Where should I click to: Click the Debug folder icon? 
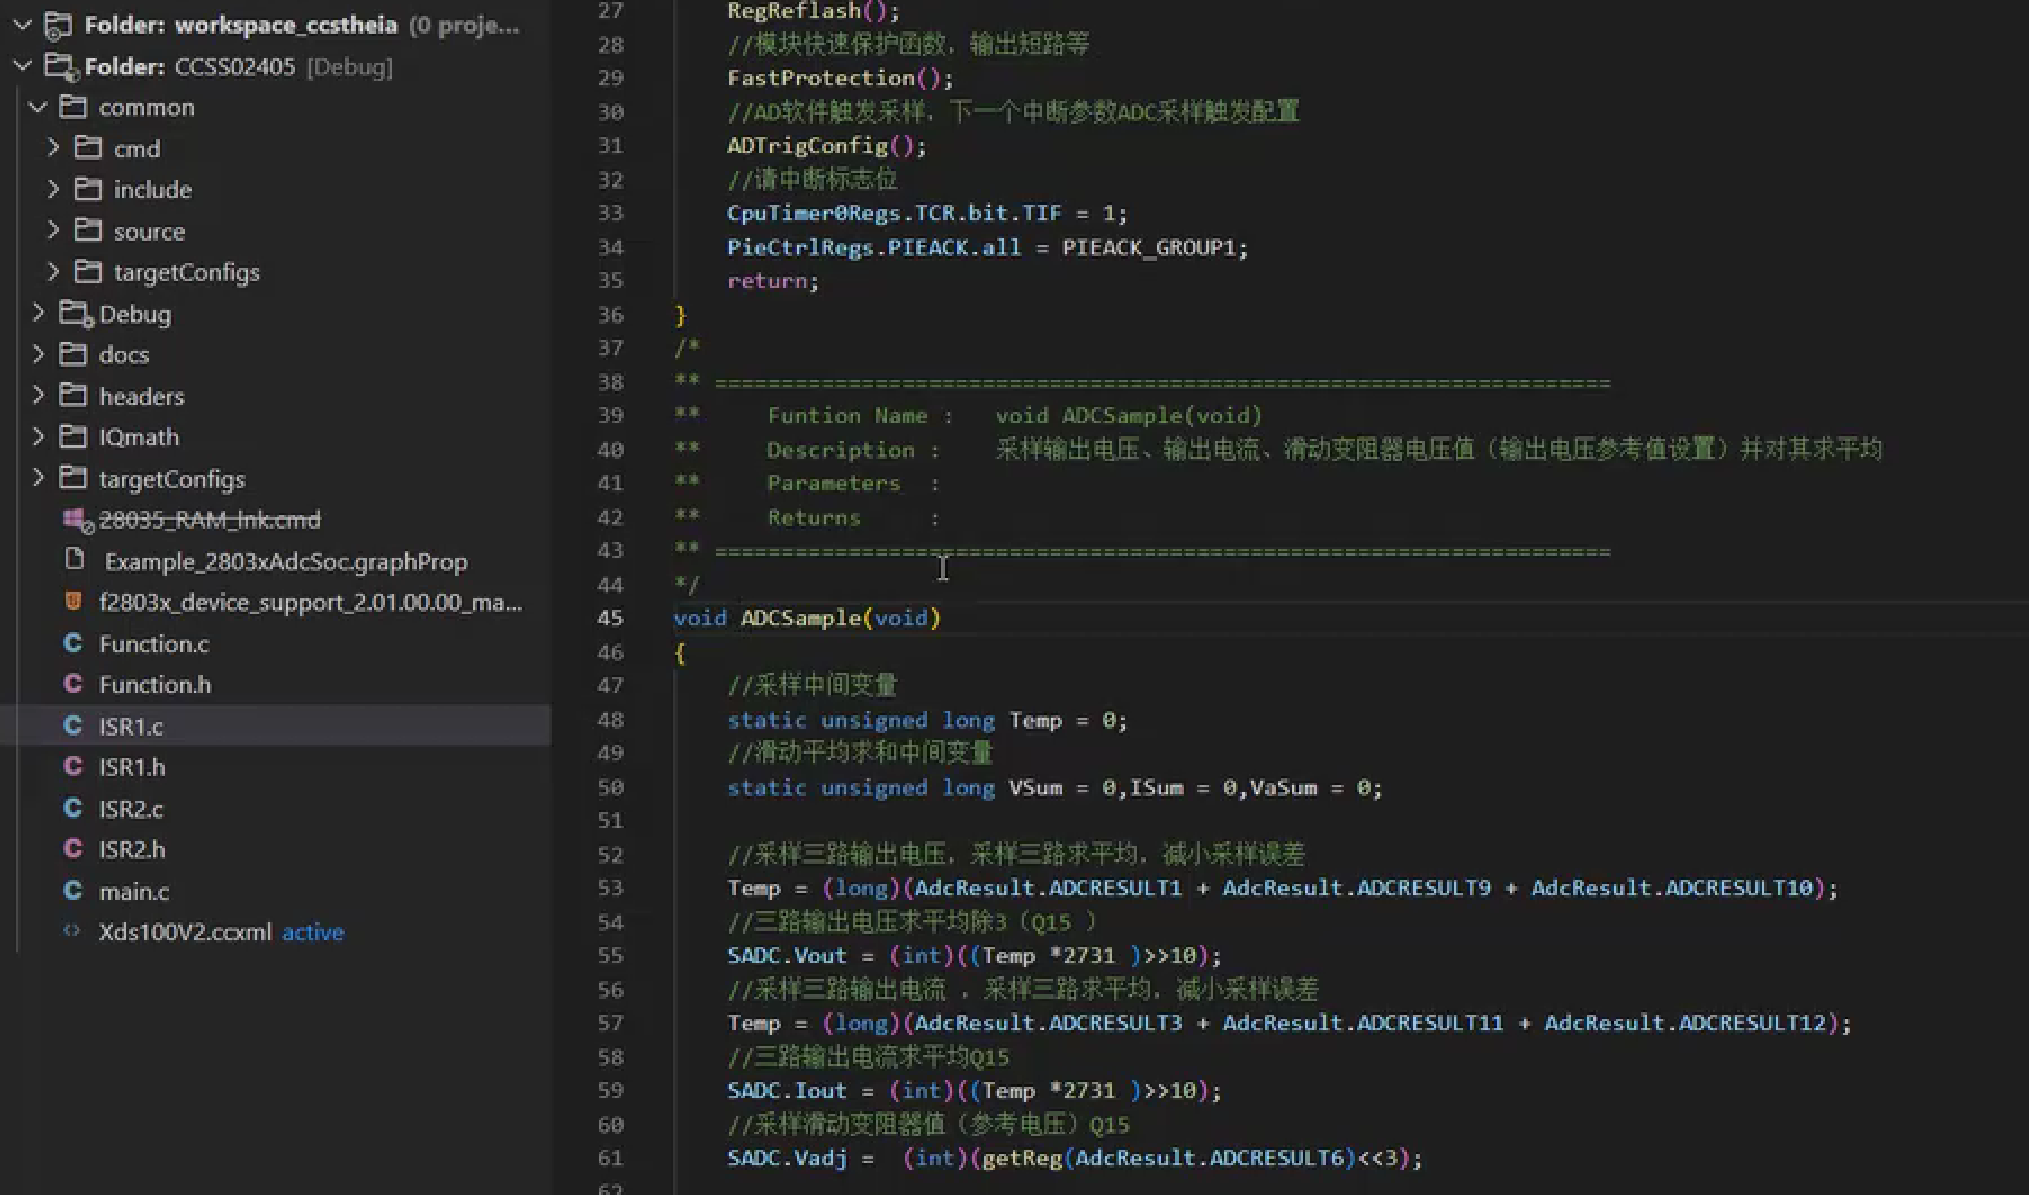coord(74,314)
